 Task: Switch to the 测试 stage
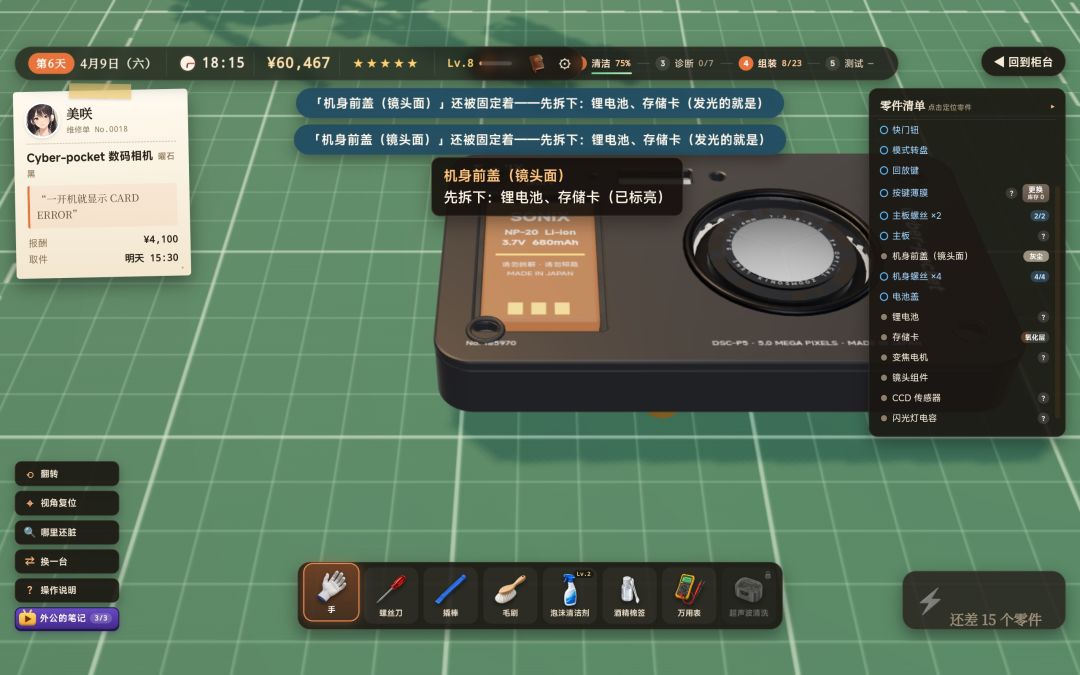850,63
